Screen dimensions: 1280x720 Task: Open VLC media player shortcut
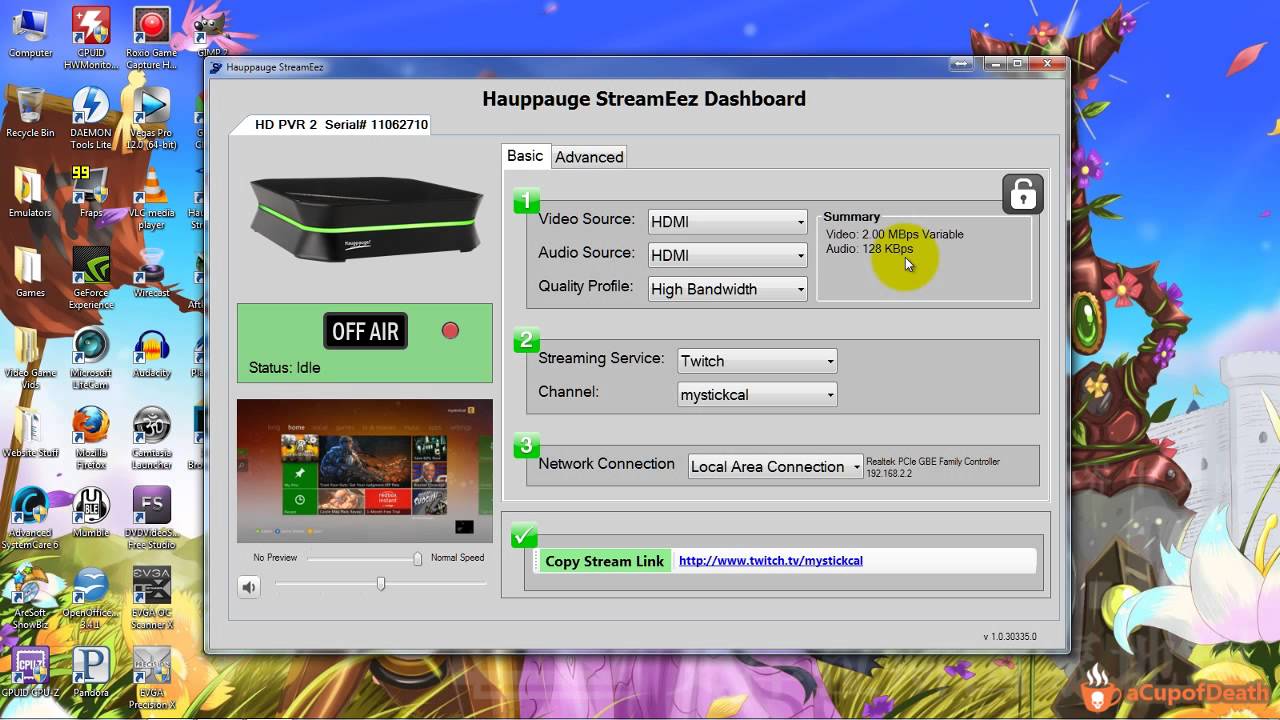tap(151, 198)
